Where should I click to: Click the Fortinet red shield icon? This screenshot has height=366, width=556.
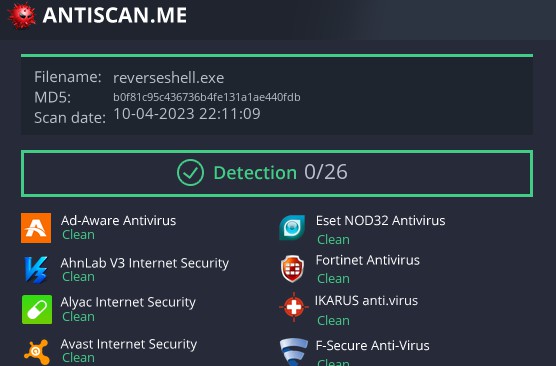point(293,269)
